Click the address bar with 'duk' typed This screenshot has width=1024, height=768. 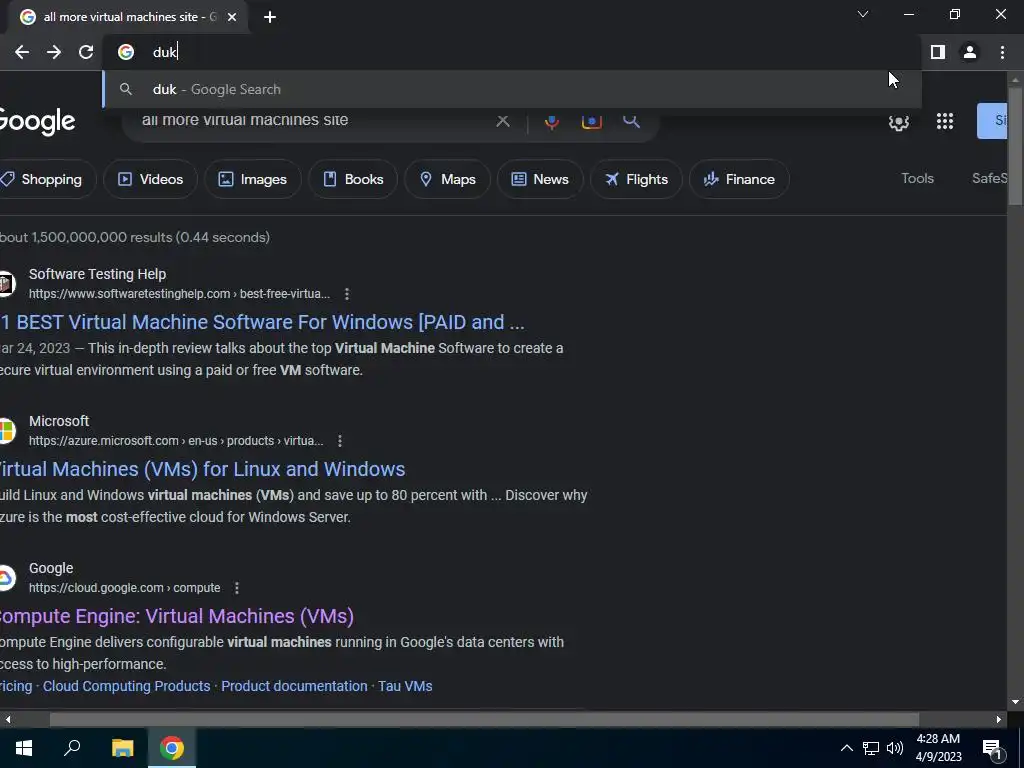[x=511, y=52]
